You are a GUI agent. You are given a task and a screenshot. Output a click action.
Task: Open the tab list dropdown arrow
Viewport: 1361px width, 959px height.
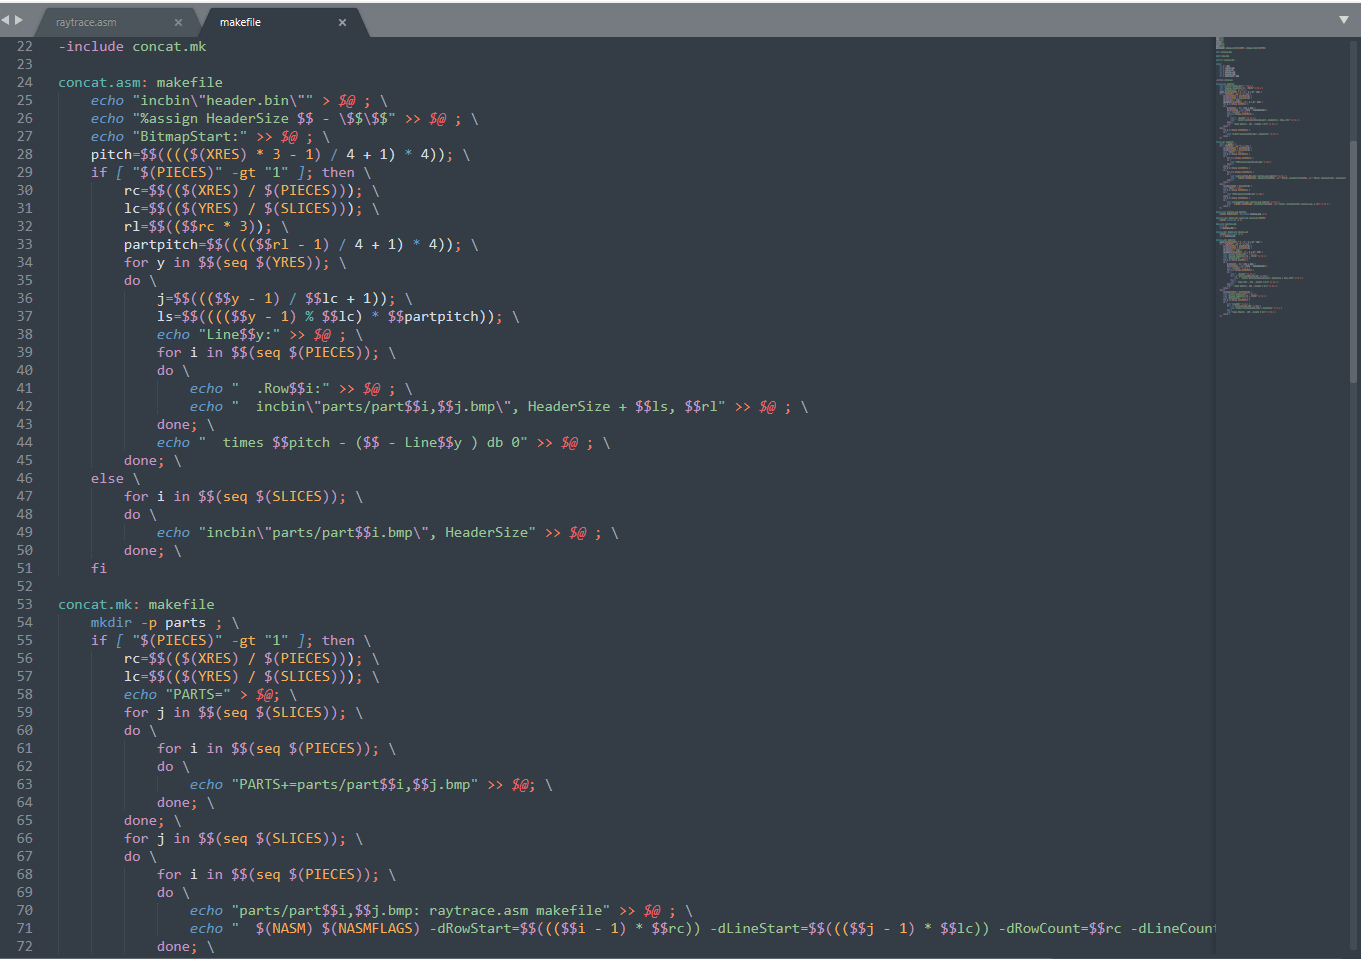click(x=1343, y=20)
